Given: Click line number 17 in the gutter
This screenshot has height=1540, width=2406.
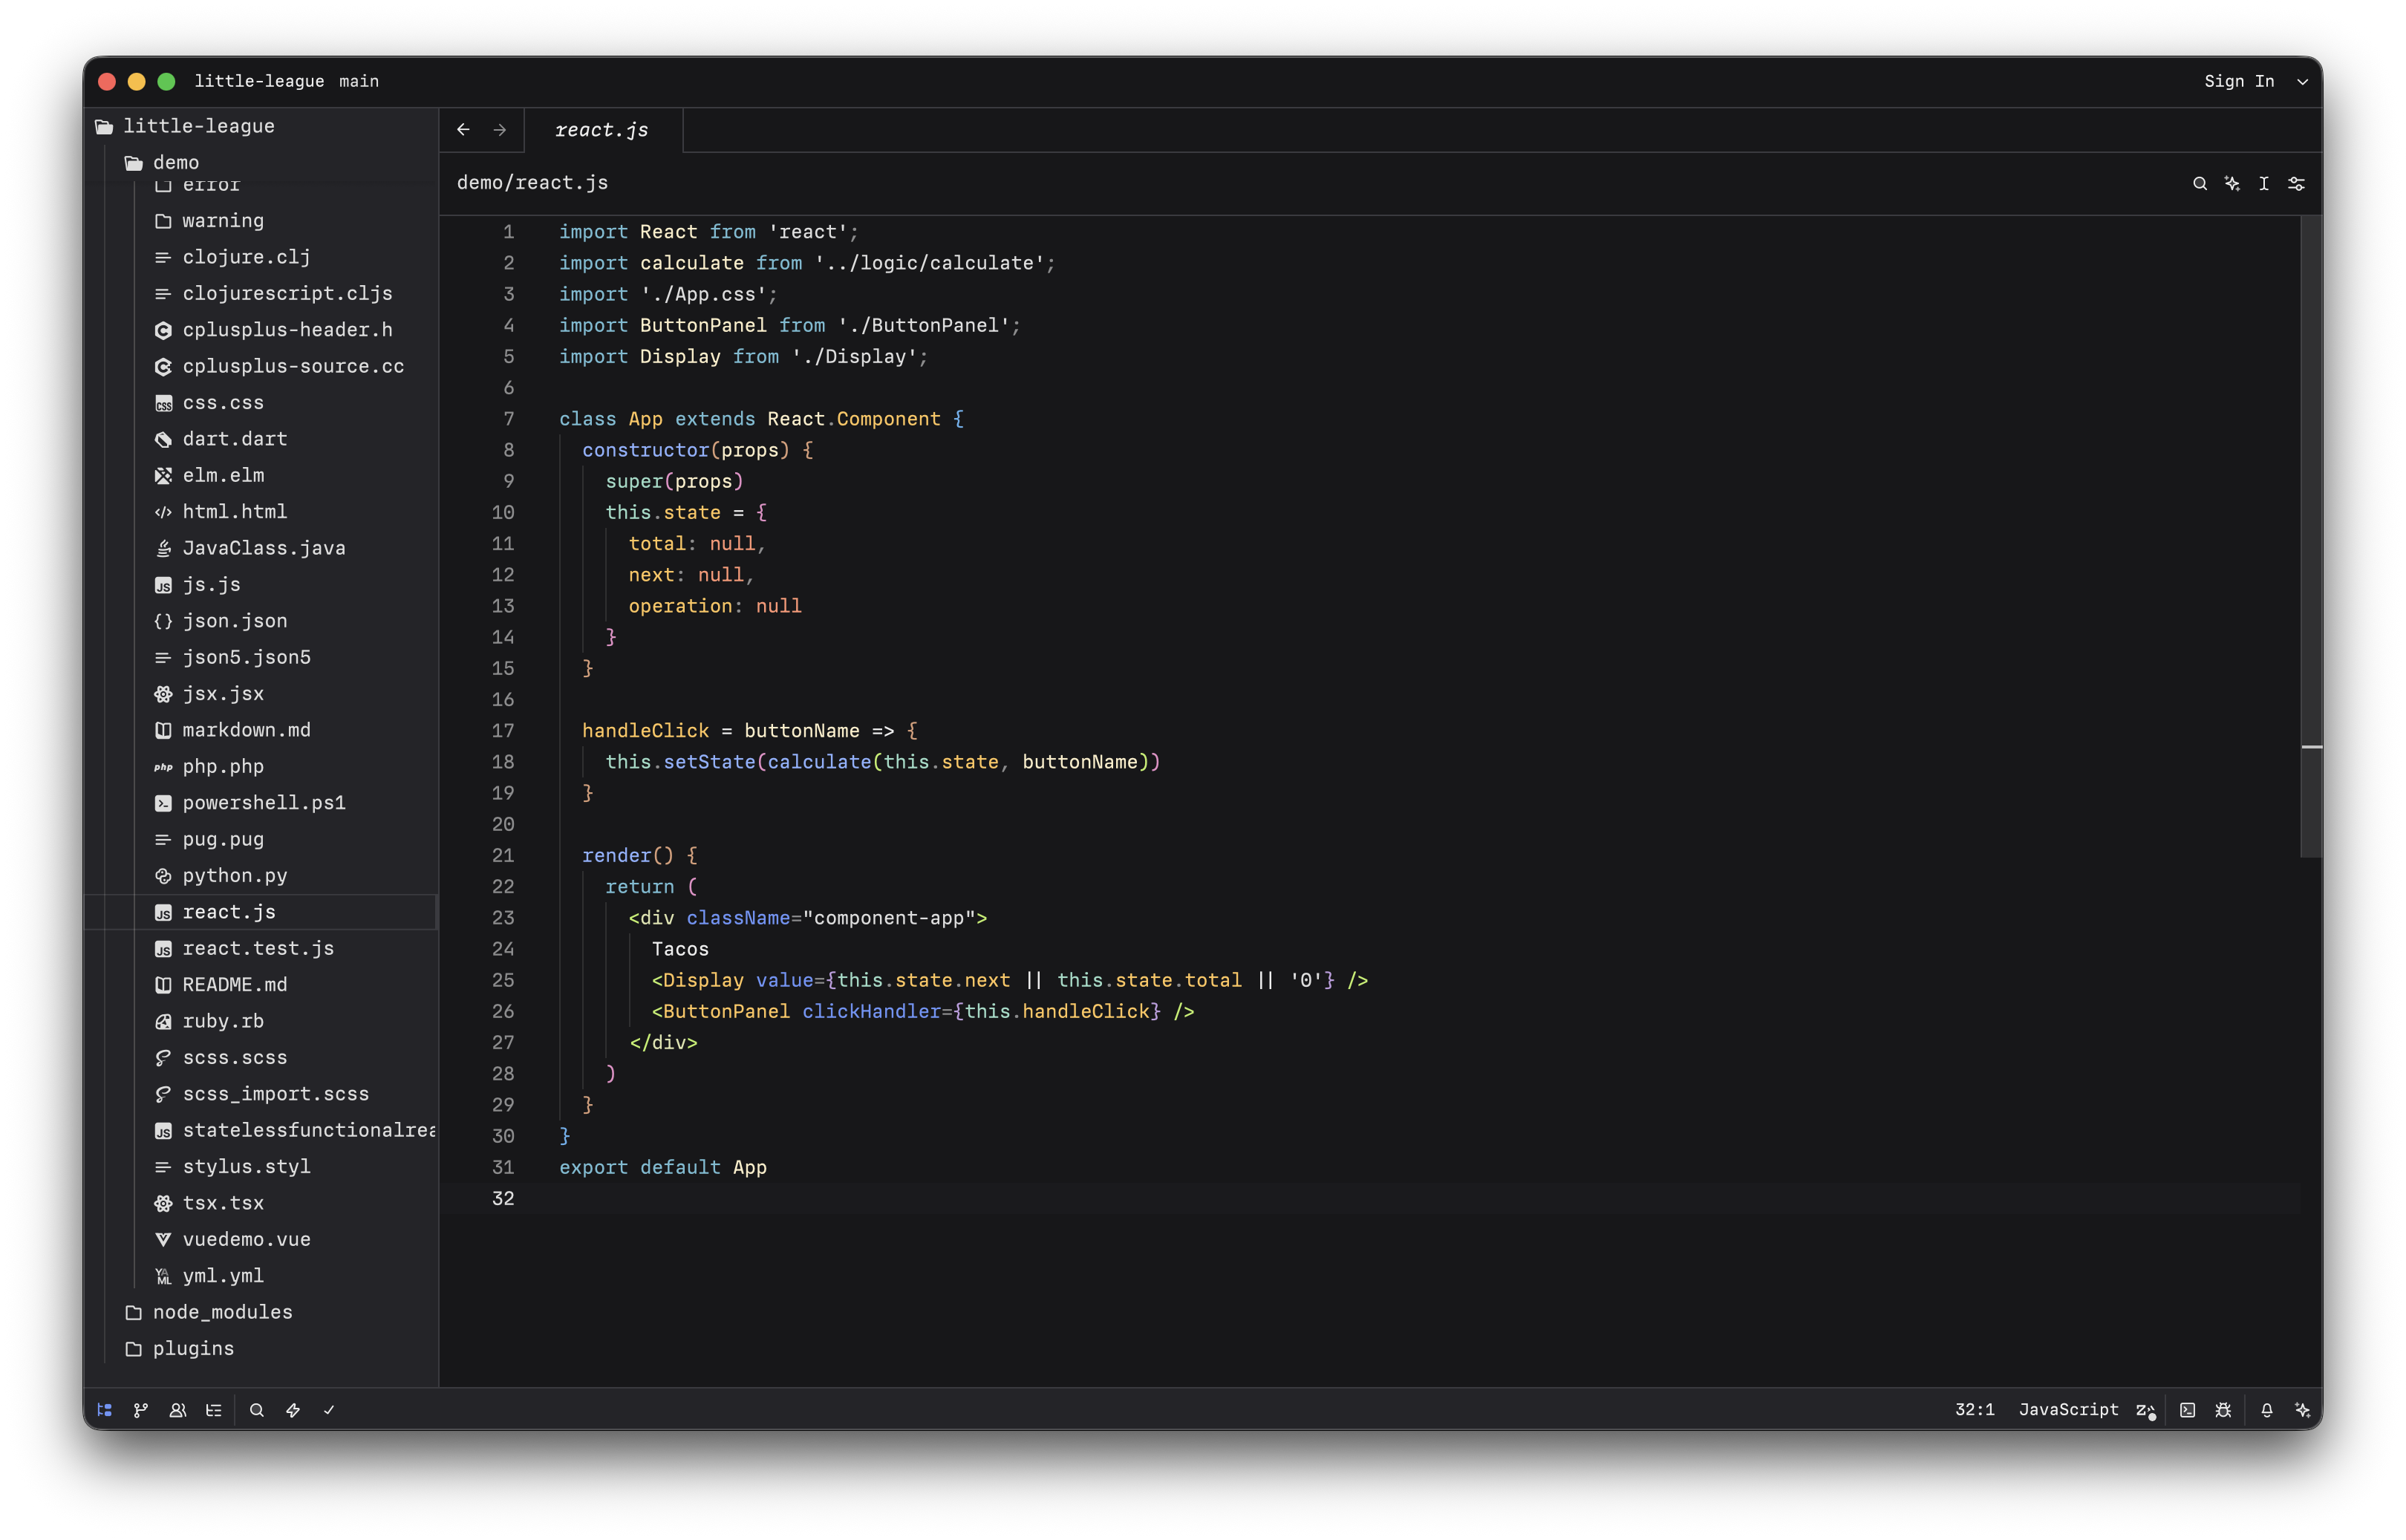Looking at the screenshot, I should [502, 731].
